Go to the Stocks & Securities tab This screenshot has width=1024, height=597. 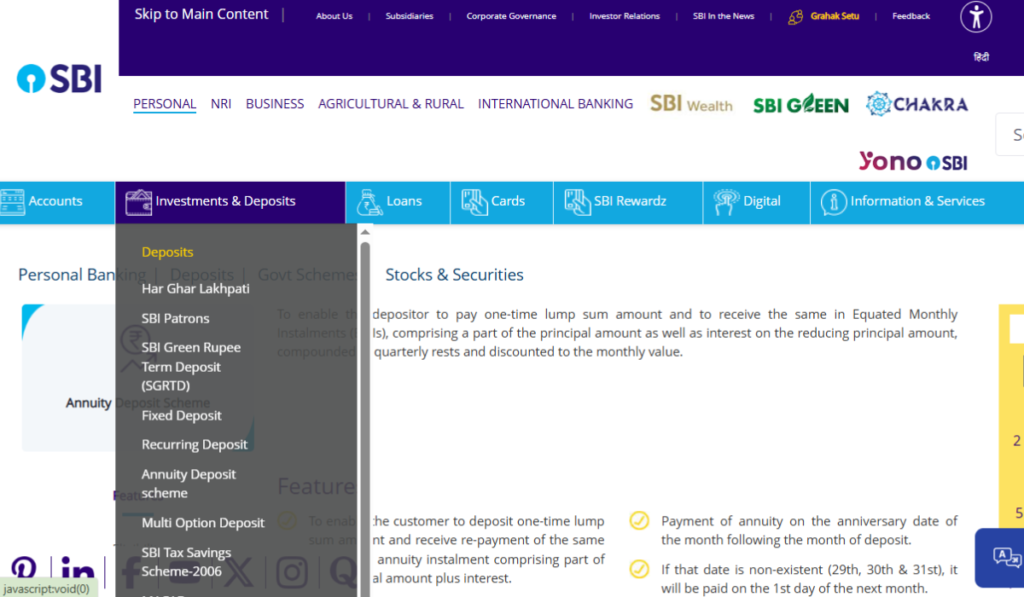click(x=454, y=275)
